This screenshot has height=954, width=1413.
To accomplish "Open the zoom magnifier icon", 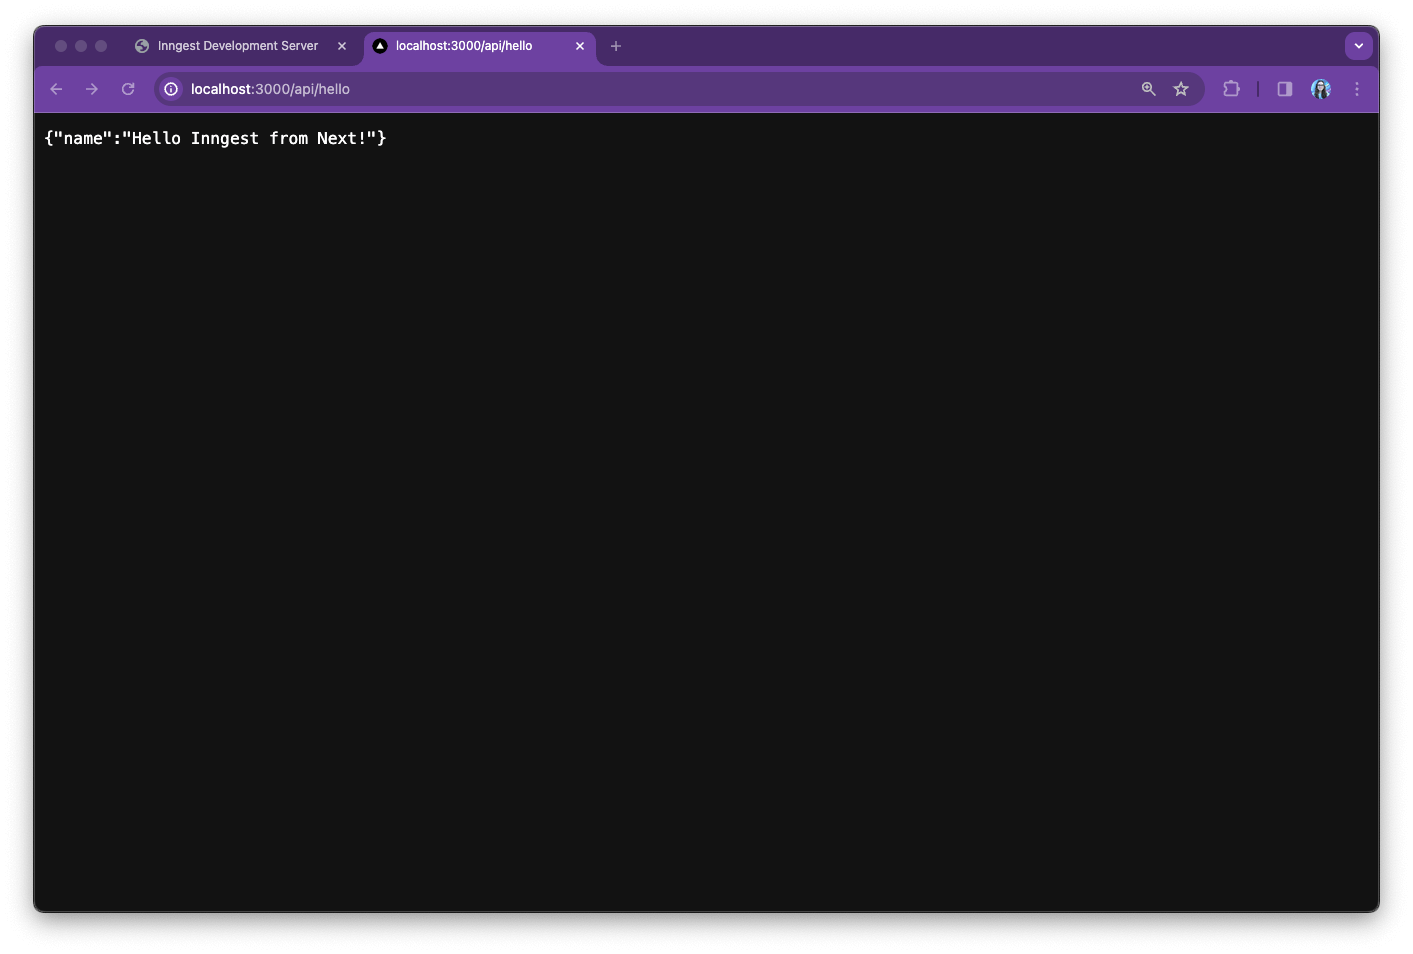I will 1149,89.
